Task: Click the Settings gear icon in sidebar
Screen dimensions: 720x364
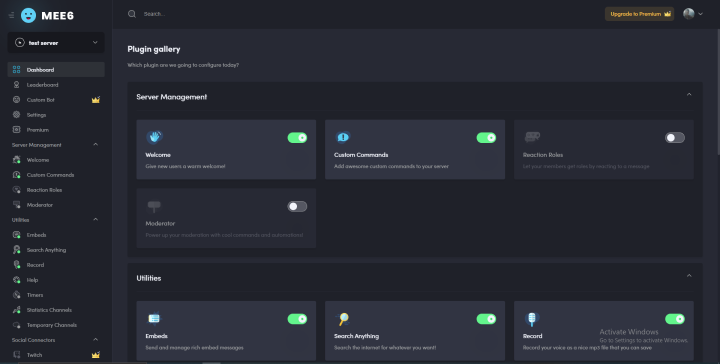Action: coord(17,115)
